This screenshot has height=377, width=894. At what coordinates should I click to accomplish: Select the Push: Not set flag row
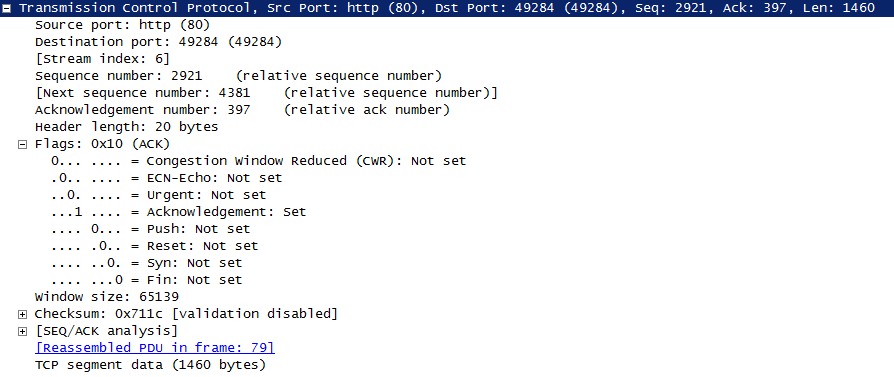click(151, 229)
